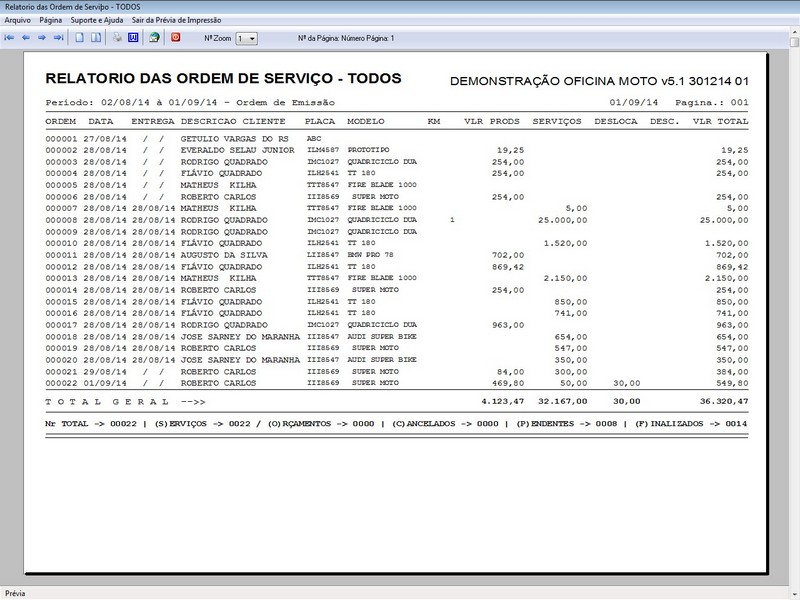Viewport: 800px width, 600px height.
Task: Click the DESLOCA column header
Action: coord(616,121)
